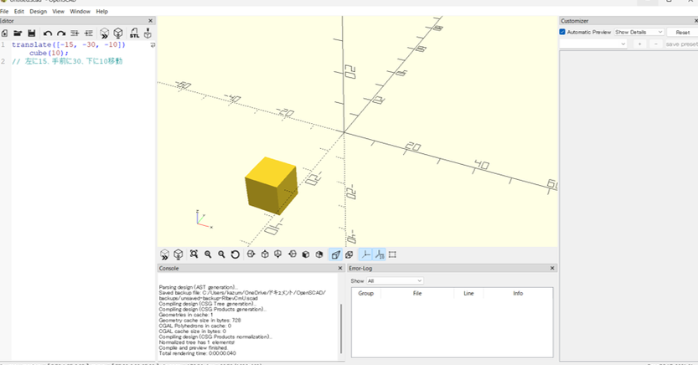
Task: Click the translate([-15, -30, -10]) code line
Action: pyautogui.click(x=69, y=45)
